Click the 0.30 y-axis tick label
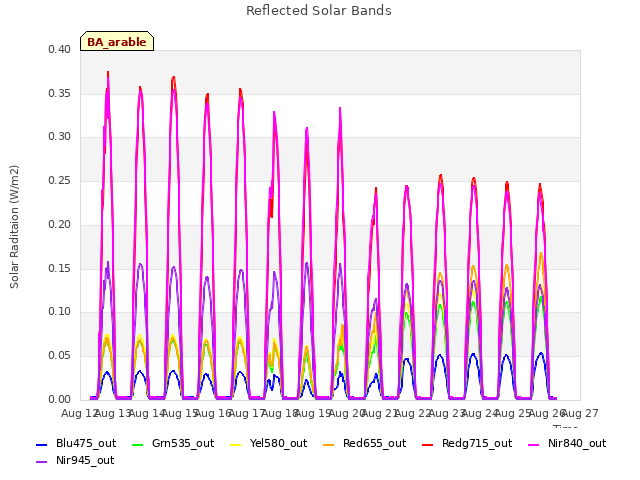Screen dimensions: 640x480 pyautogui.click(x=60, y=137)
